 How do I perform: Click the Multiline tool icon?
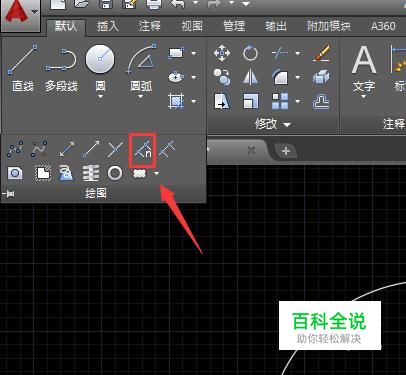(90, 173)
